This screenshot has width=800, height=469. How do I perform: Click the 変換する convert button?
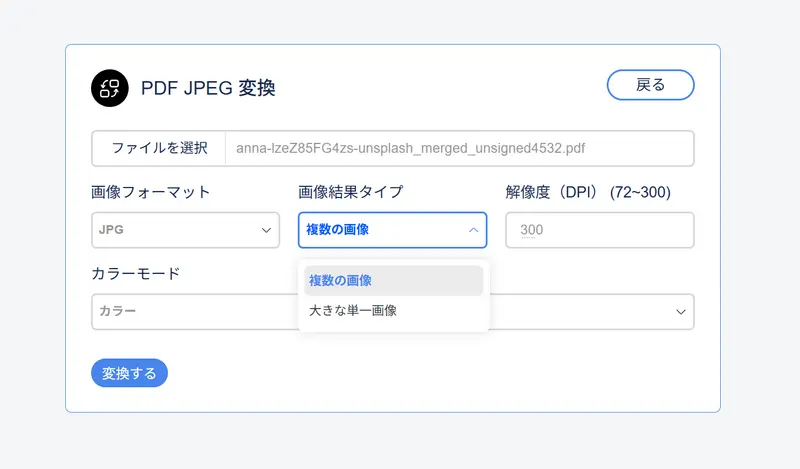point(129,373)
